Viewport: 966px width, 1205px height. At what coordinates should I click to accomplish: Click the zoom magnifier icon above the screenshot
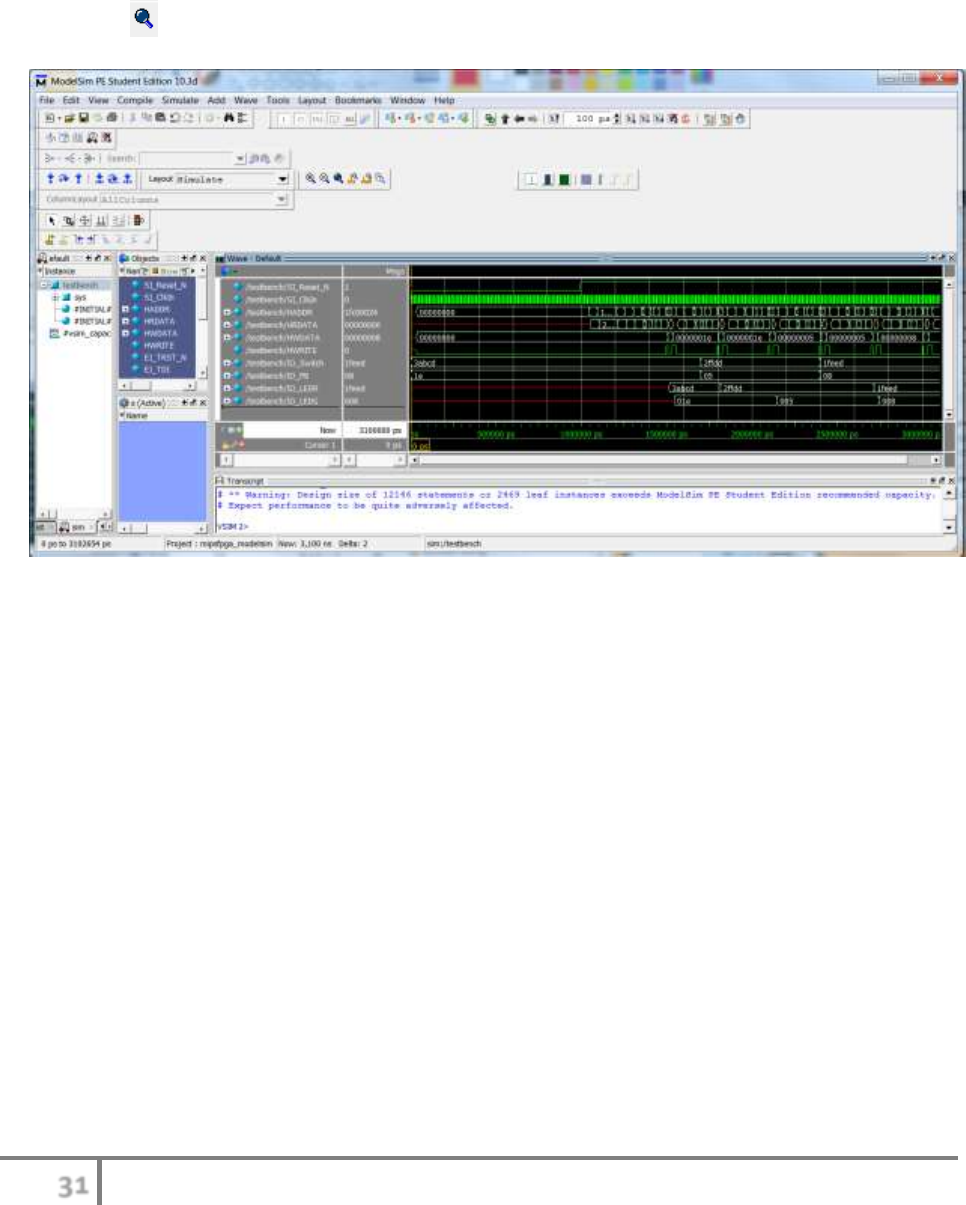point(143,18)
